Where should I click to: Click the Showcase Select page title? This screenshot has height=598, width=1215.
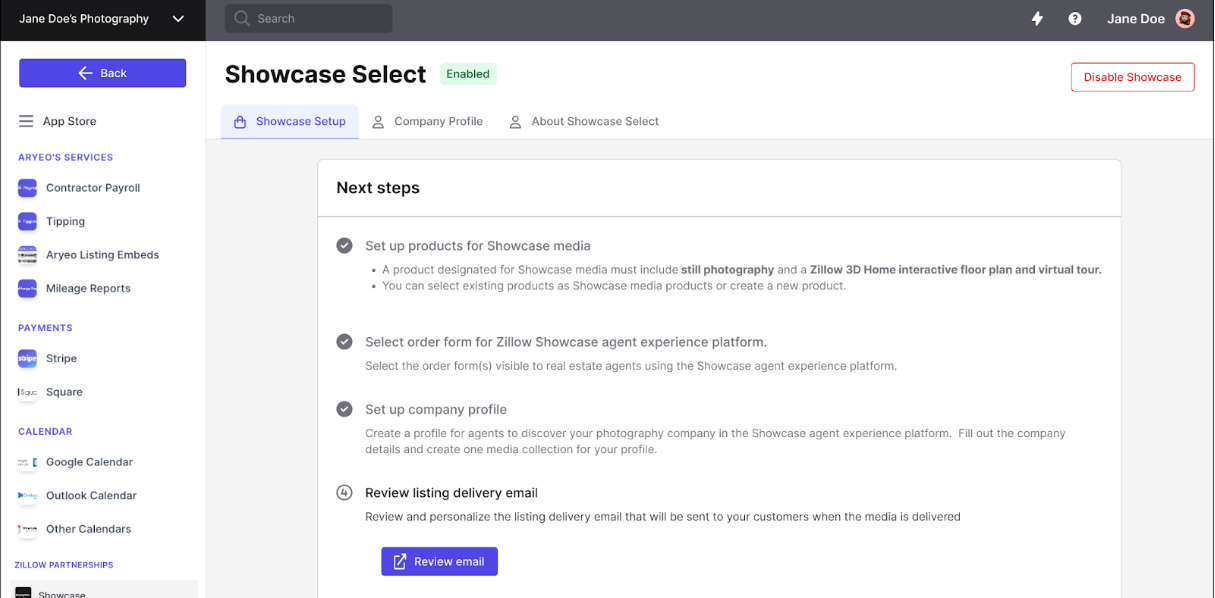point(325,74)
